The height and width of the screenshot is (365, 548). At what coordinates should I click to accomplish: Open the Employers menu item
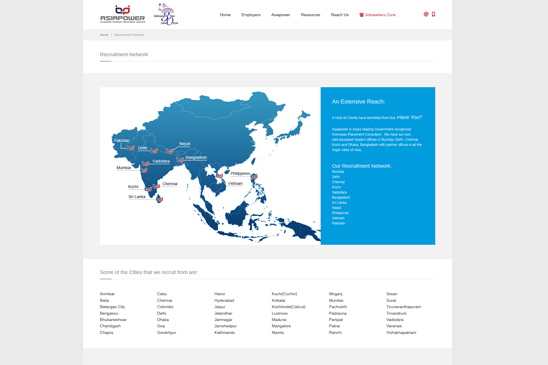[x=251, y=15]
